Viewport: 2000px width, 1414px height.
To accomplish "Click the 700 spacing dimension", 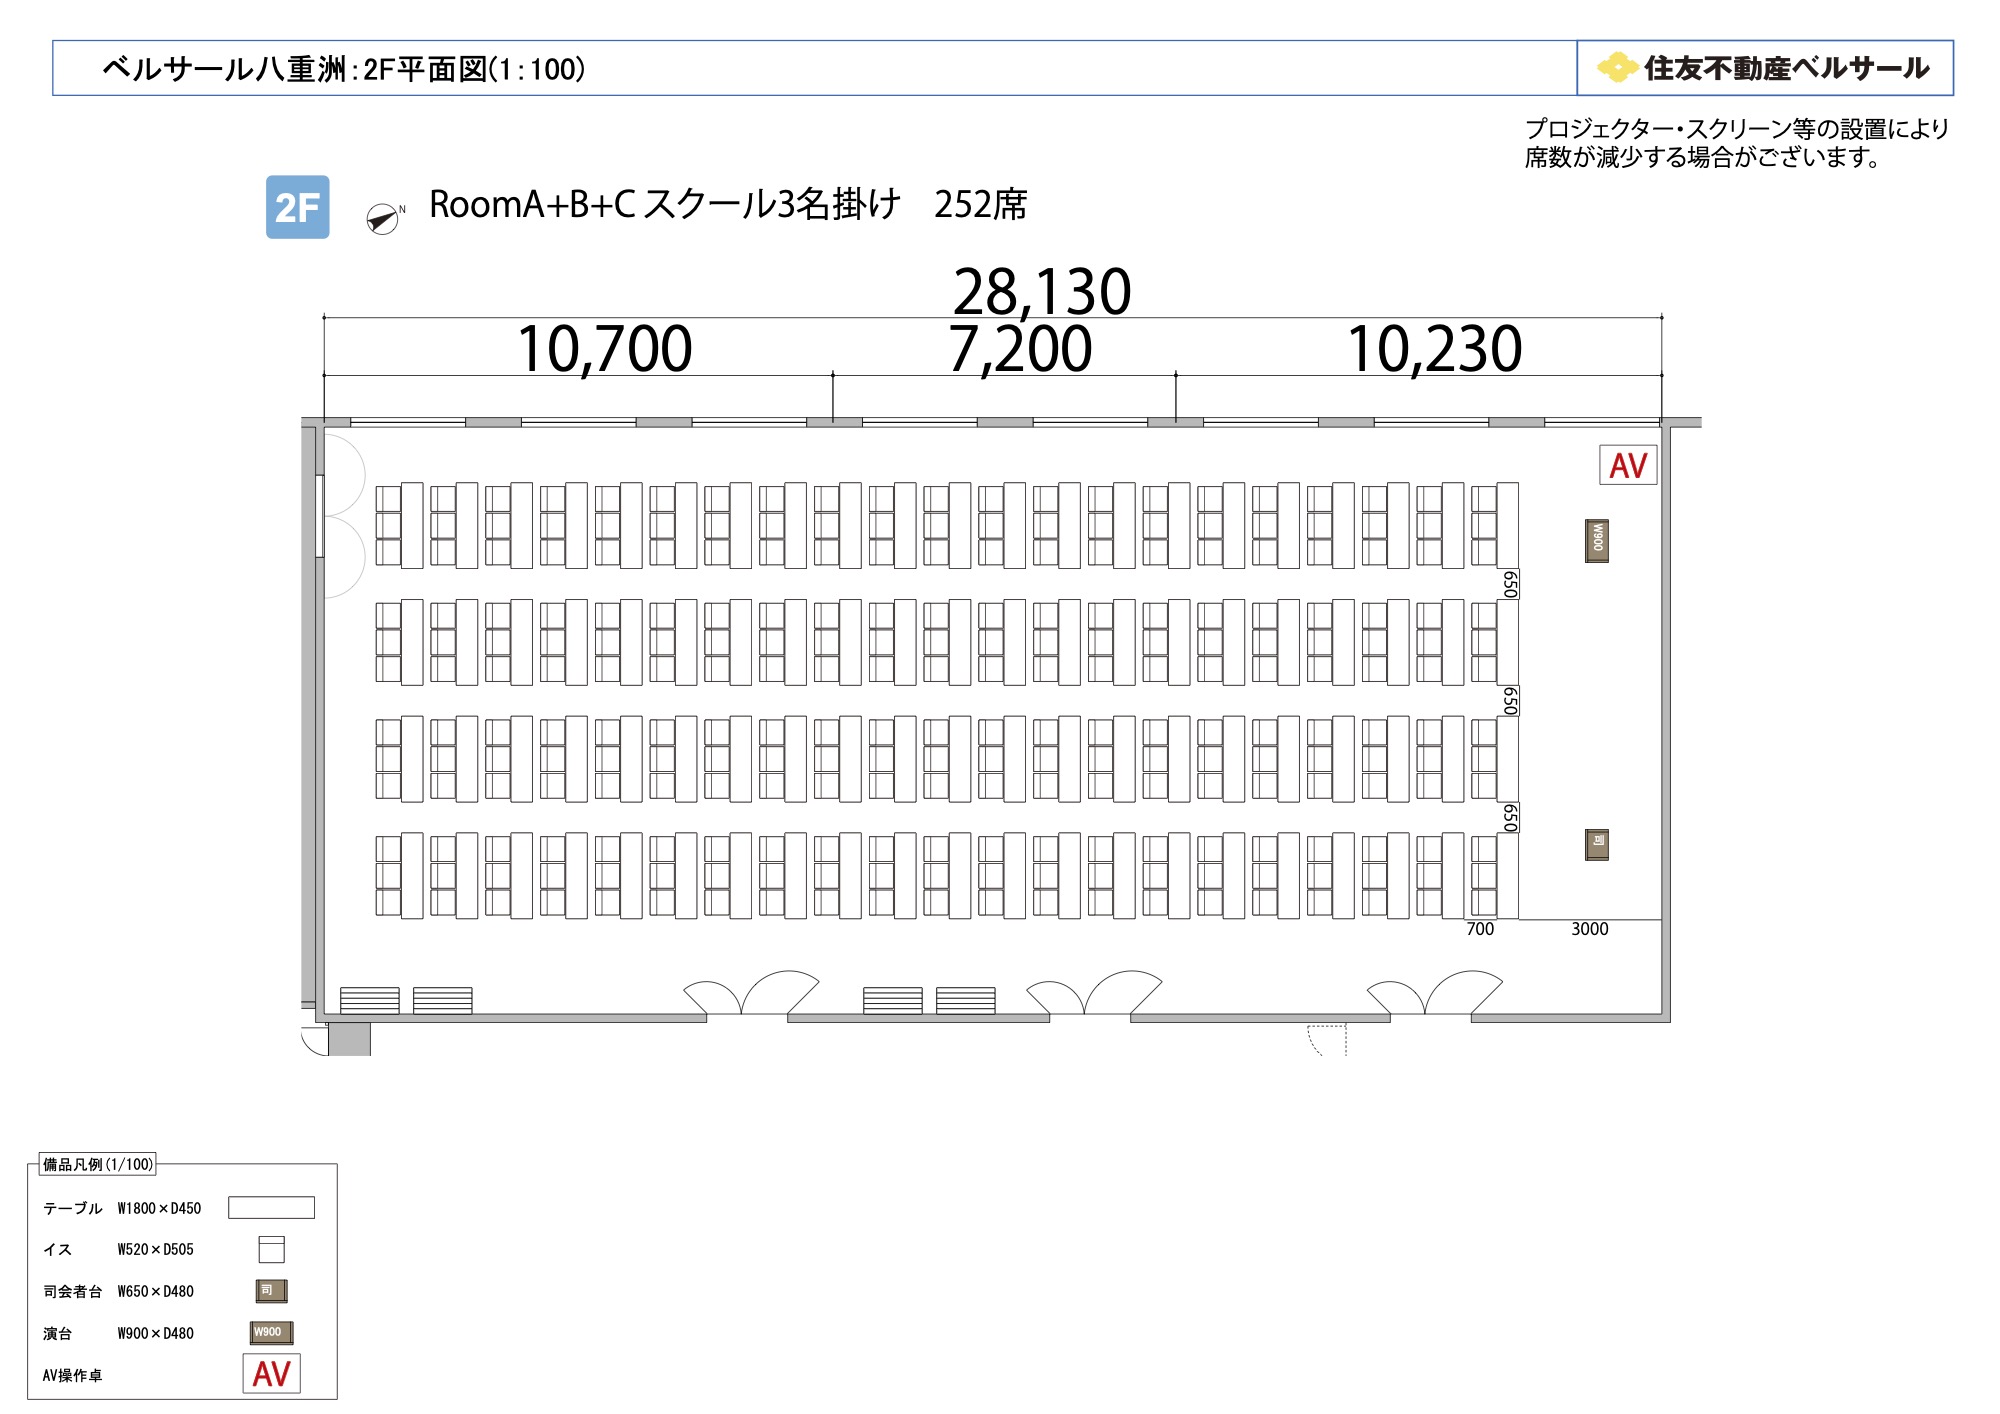I will point(1480,929).
